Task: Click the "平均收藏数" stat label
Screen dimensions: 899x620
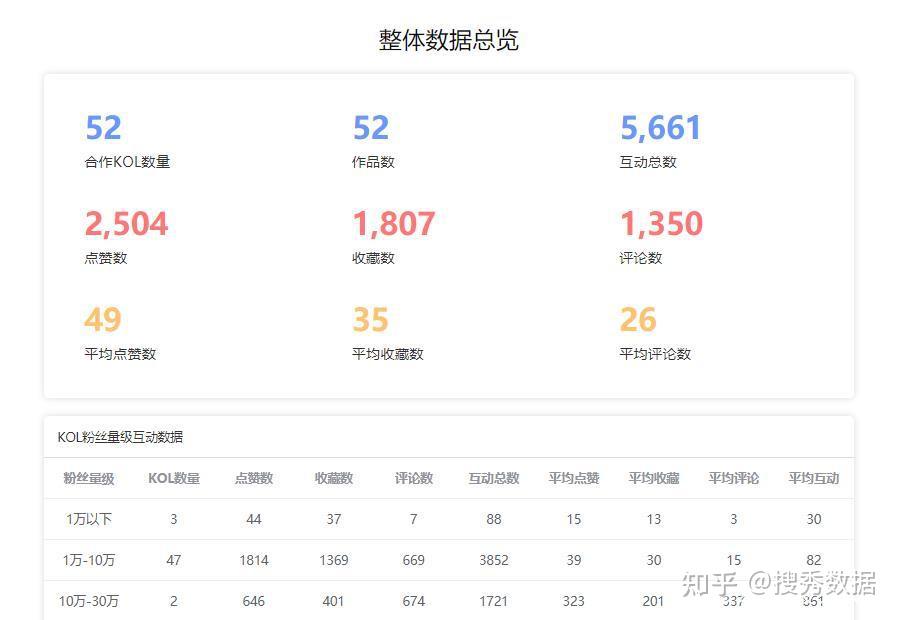Action: pyautogui.click(x=388, y=354)
